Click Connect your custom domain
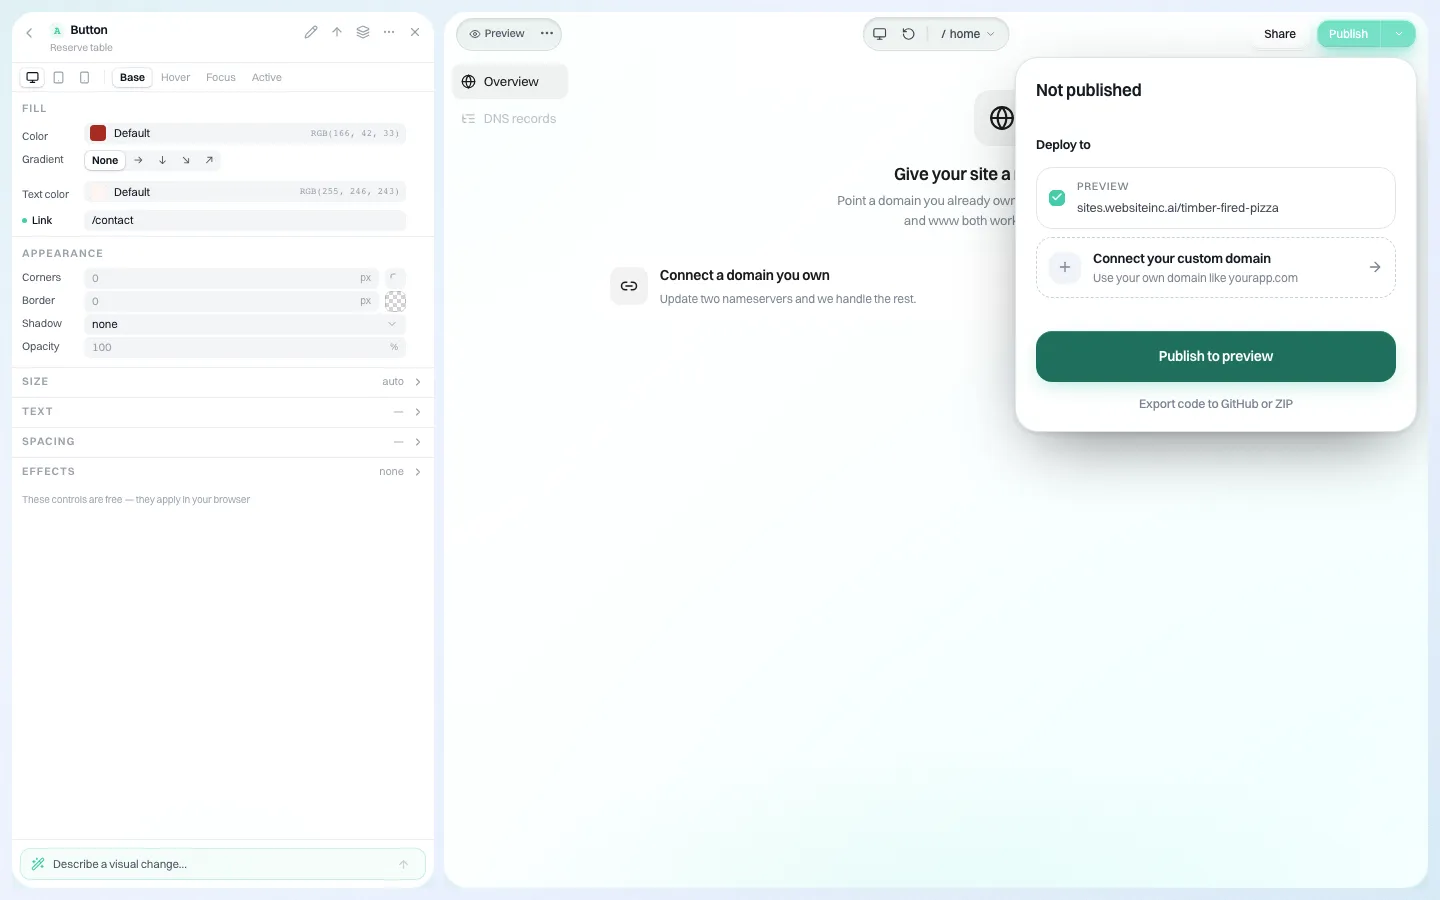Viewport: 1440px width, 900px height. pyautogui.click(x=1216, y=268)
